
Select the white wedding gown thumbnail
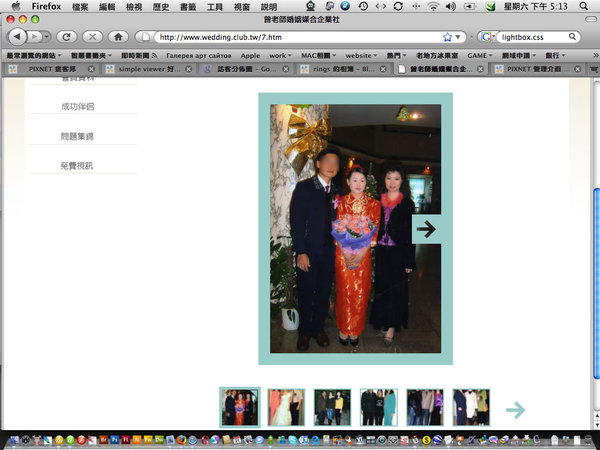pos(286,407)
